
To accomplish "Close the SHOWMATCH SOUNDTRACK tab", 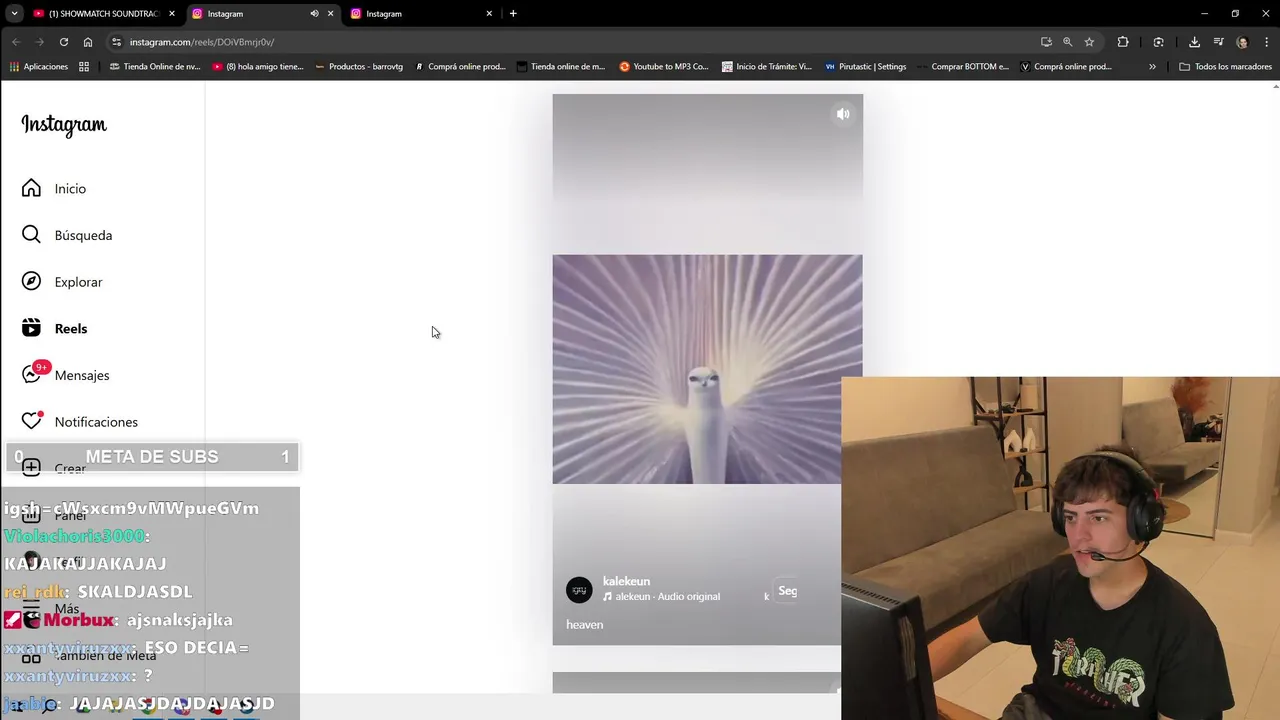I will 172,14.
